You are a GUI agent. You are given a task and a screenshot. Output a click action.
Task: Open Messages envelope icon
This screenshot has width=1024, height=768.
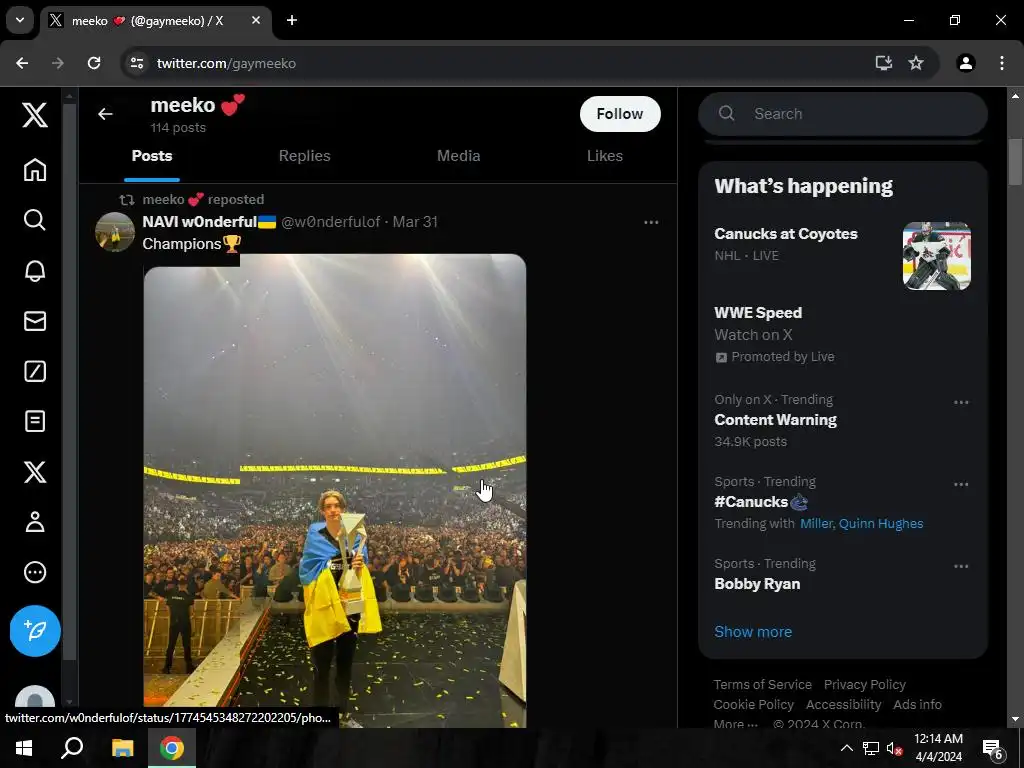[x=35, y=321]
